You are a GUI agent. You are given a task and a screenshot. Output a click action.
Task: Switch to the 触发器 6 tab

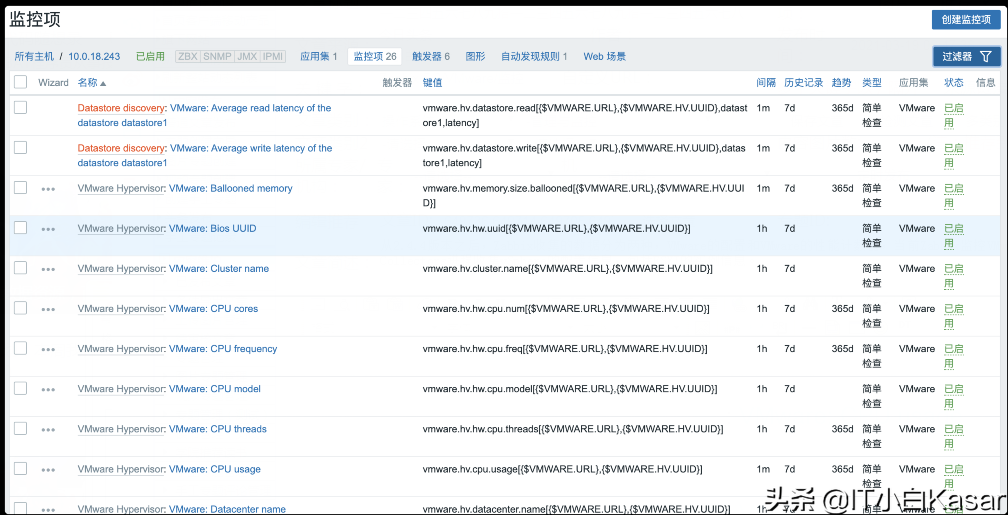tap(431, 57)
